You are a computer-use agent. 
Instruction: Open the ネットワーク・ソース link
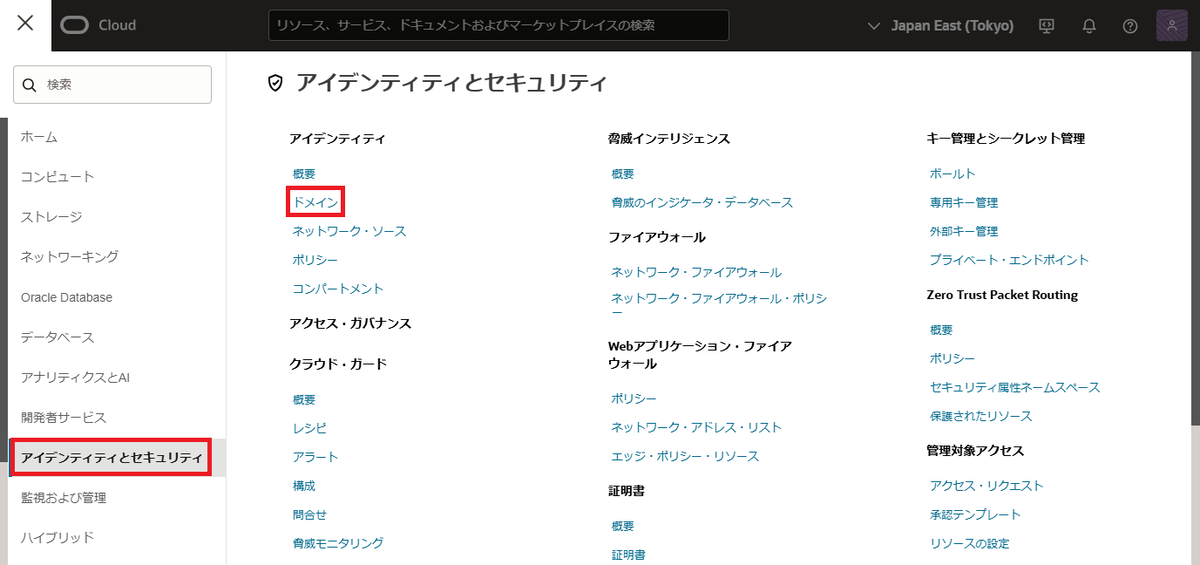pyautogui.click(x=349, y=231)
